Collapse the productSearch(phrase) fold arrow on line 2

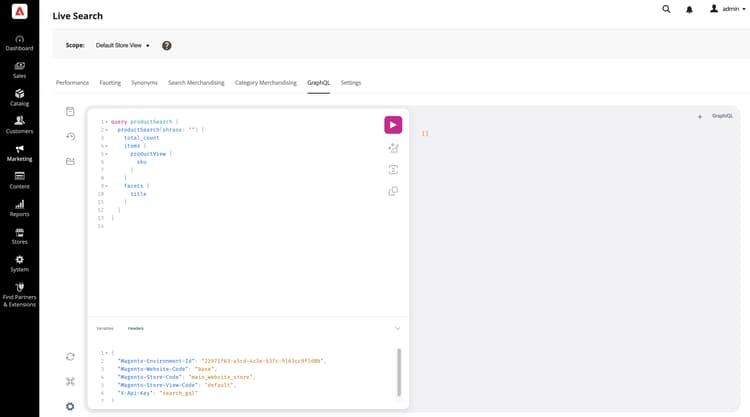pos(106,130)
